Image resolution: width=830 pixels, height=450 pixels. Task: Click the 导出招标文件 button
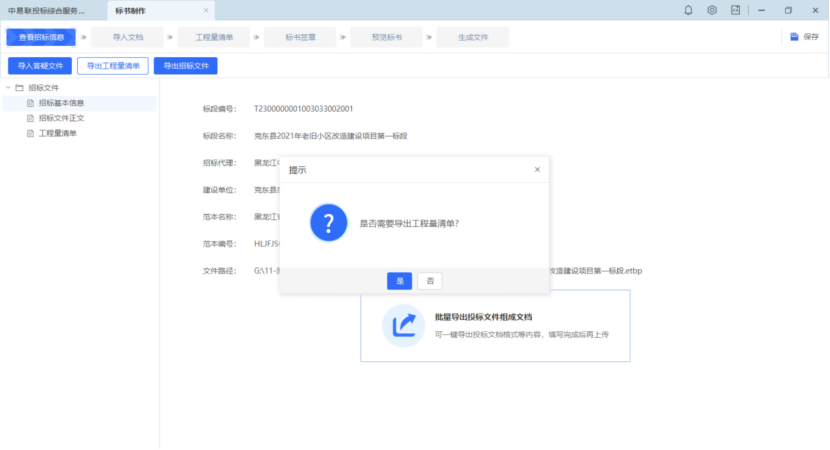pos(185,66)
